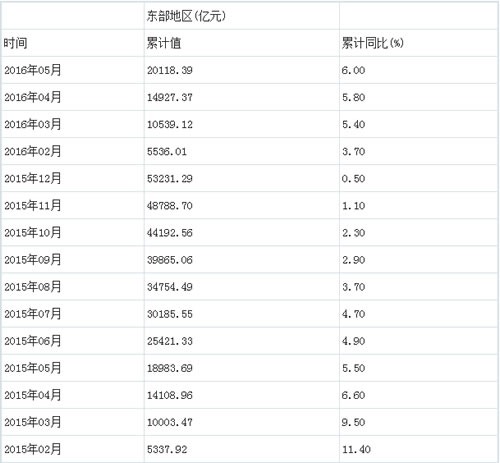Click the value 39865.06
The width and height of the screenshot is (500, 463).
click(170, 260)
